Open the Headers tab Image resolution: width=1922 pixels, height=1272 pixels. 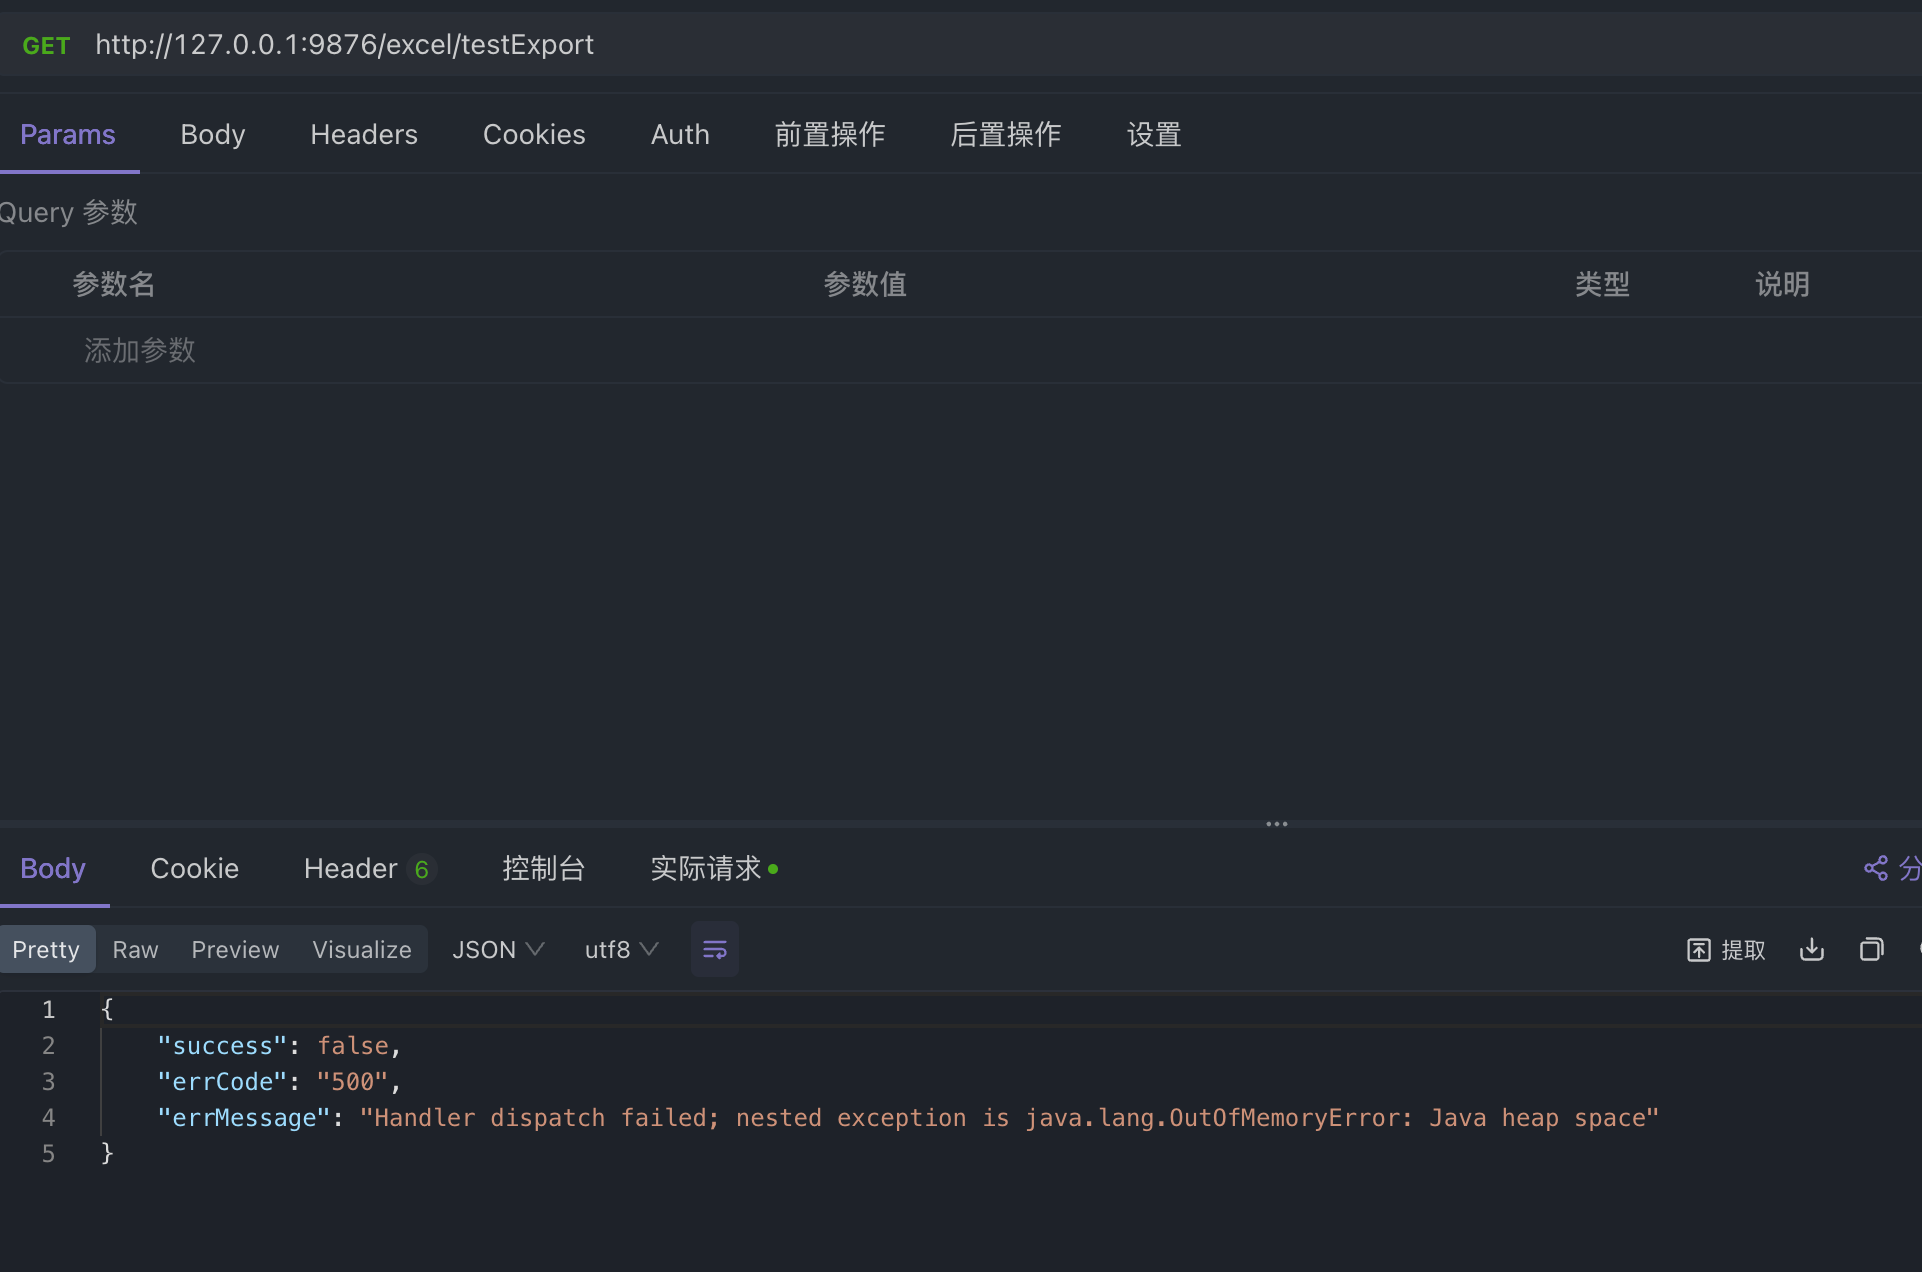tap(364, 134)
